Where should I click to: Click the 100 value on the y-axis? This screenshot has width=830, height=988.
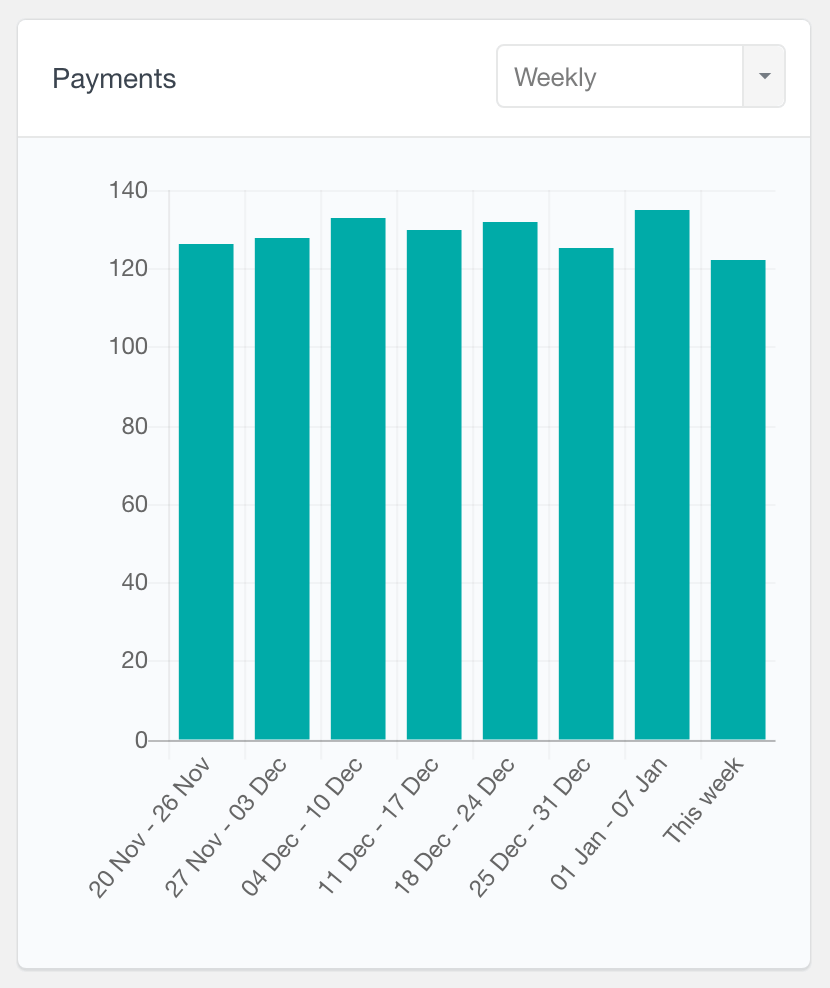(x=129, y=348)
